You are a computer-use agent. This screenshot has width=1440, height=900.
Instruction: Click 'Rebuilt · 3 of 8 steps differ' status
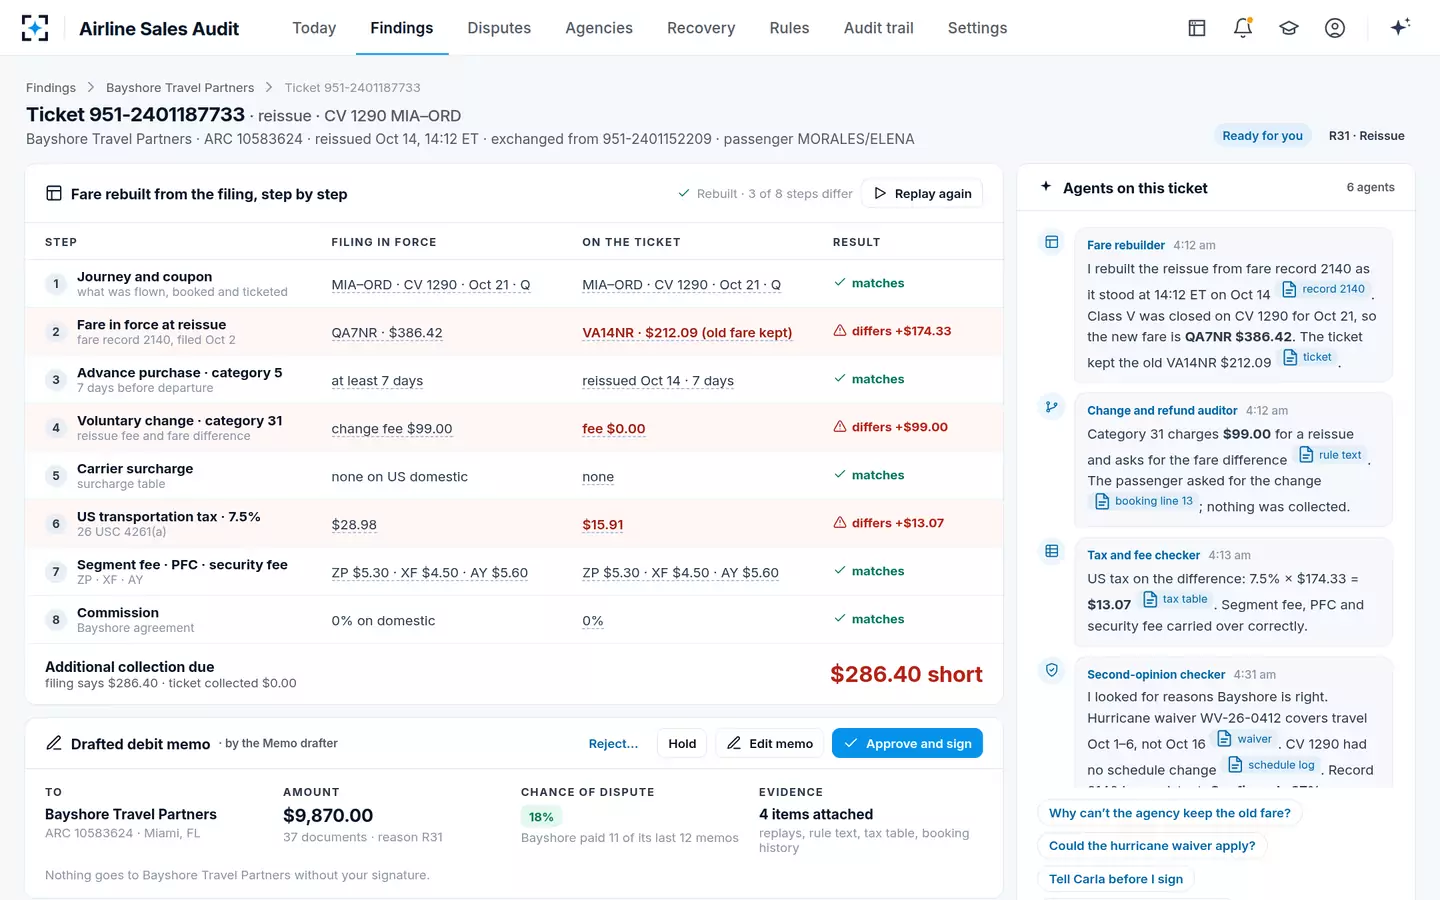[765, 194]
